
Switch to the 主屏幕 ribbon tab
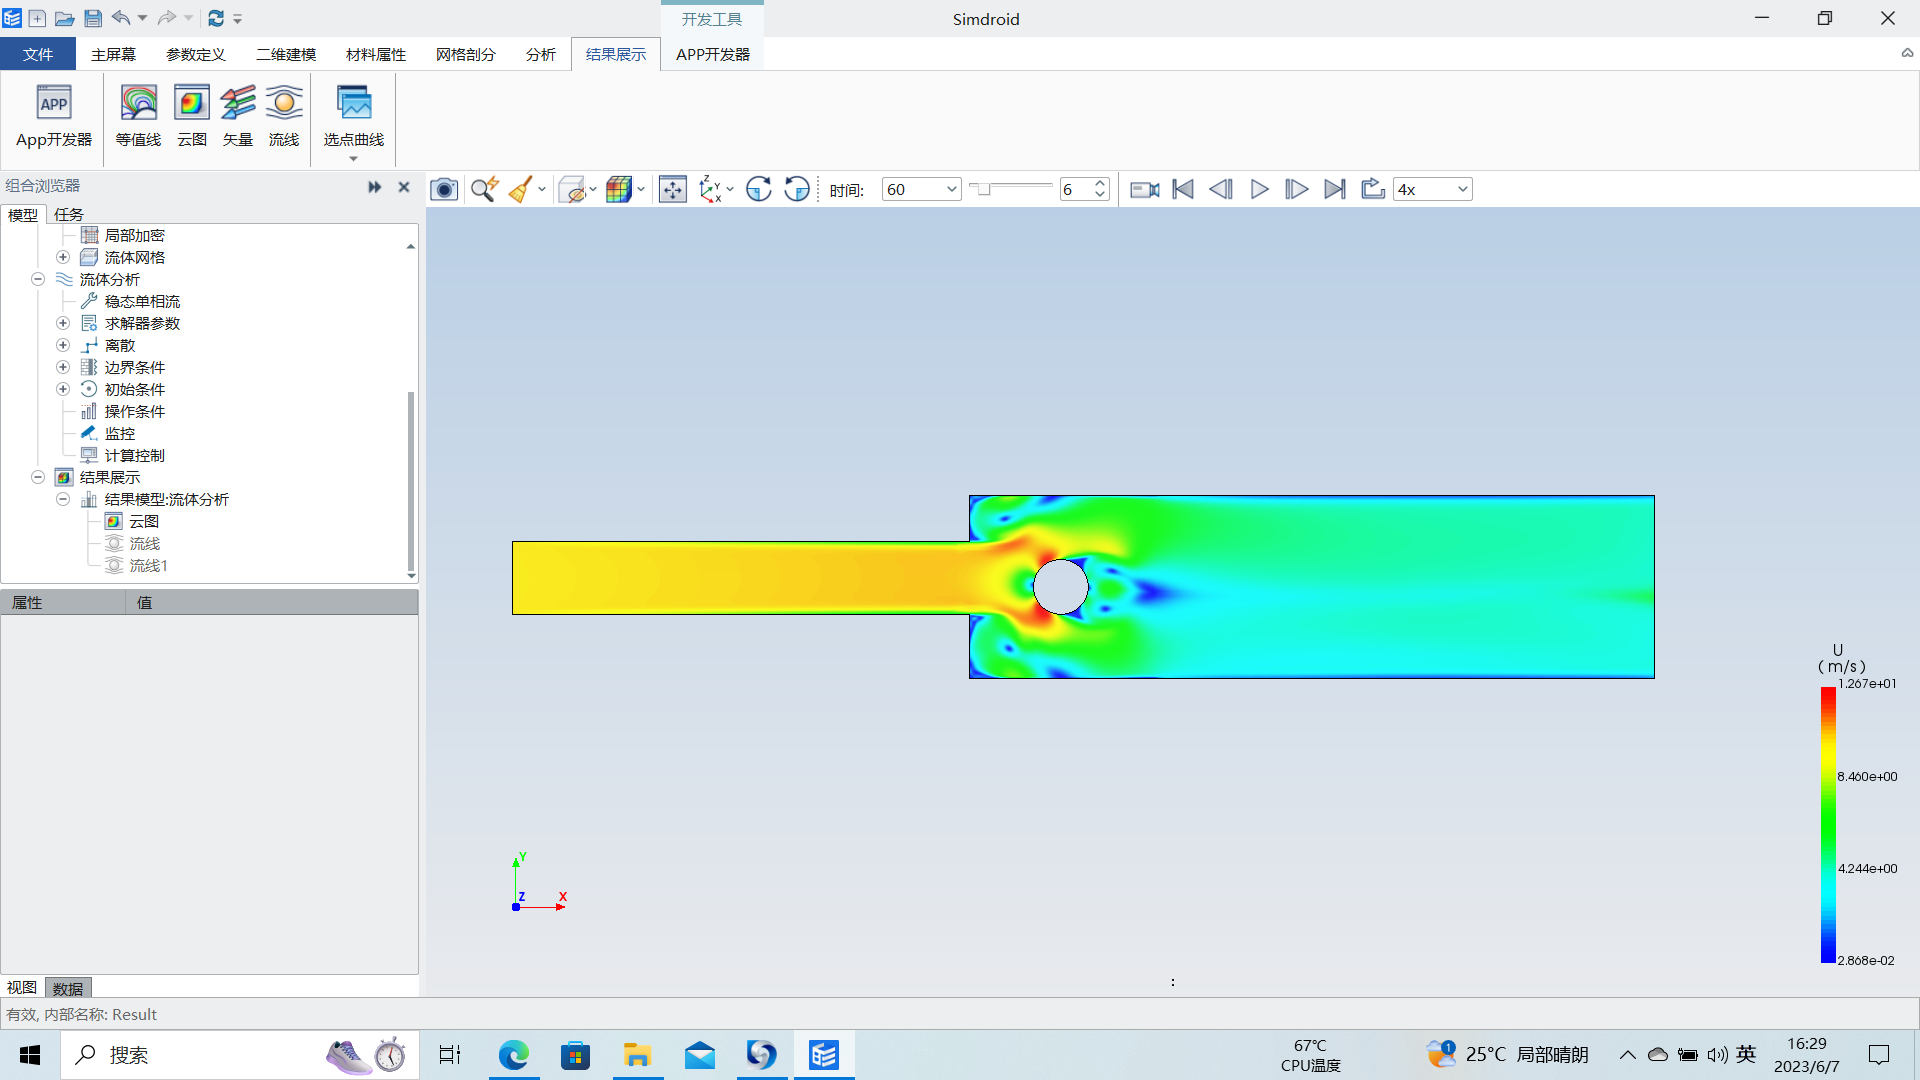point(113,54)
